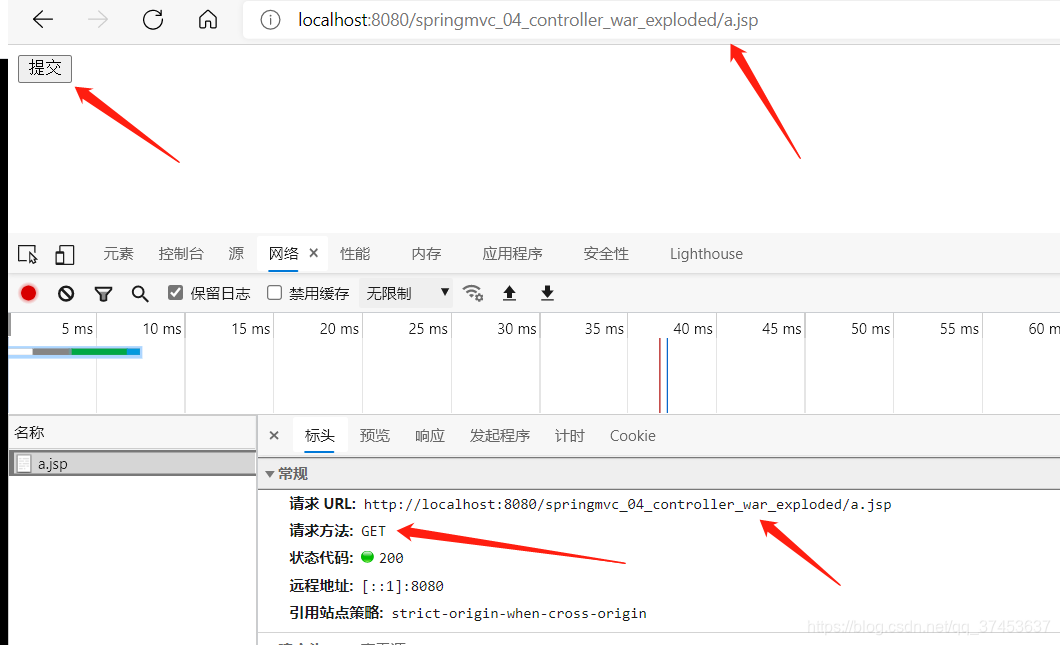Open the 性能 tab
Screen dimensions: 1060x645
[355, 254]
